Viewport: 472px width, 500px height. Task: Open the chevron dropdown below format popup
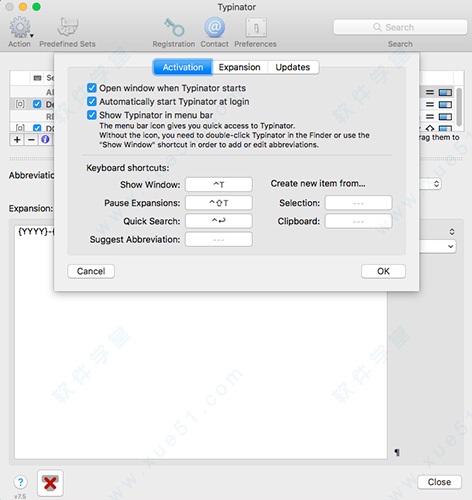click(x=450, y=246)
